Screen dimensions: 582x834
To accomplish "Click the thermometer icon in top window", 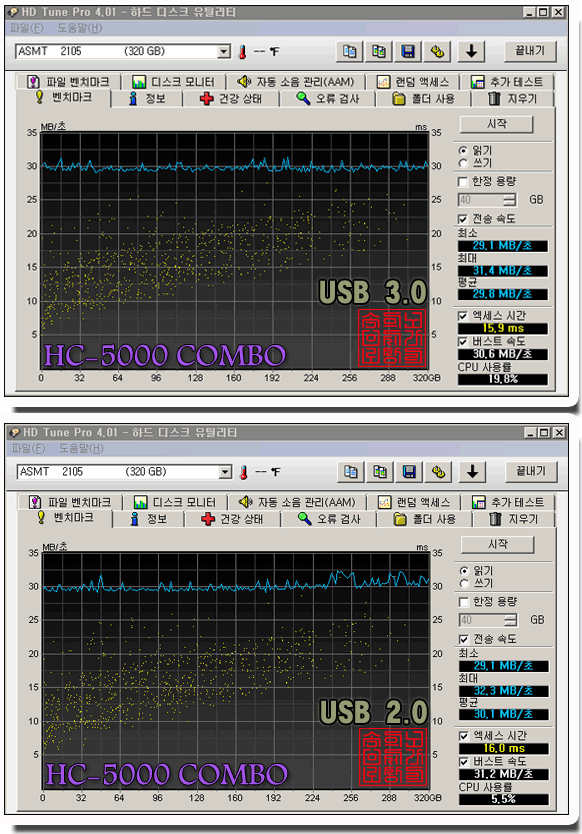I will pyautogui.click(x=243, y=52).
